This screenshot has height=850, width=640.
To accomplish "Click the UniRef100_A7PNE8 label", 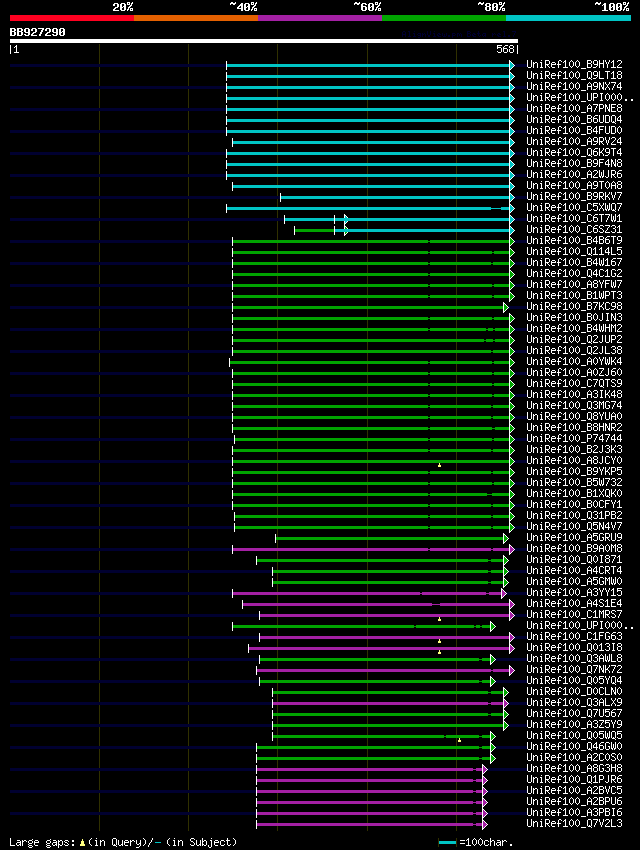I will 574,108.
